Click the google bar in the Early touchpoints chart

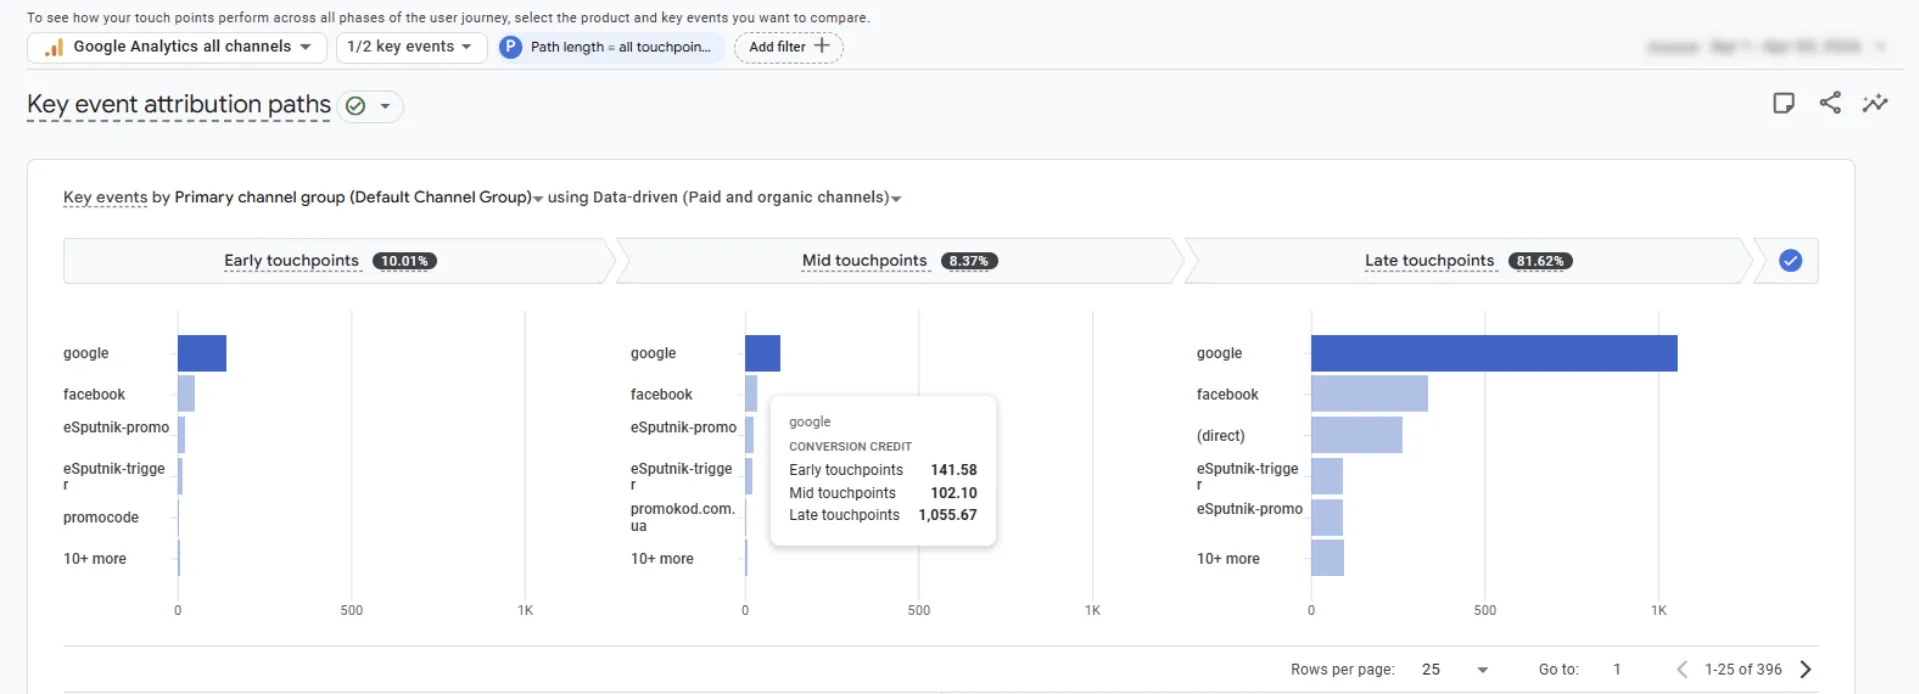coord(202,353)
